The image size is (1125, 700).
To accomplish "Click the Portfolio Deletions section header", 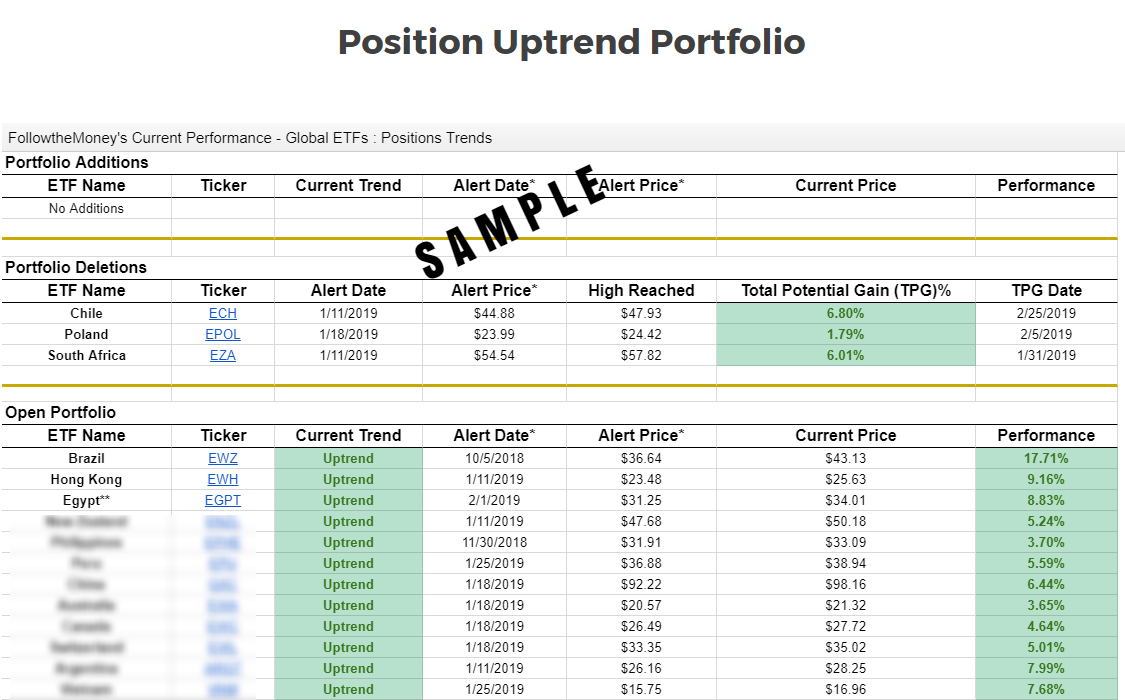I will click(76, 268).
